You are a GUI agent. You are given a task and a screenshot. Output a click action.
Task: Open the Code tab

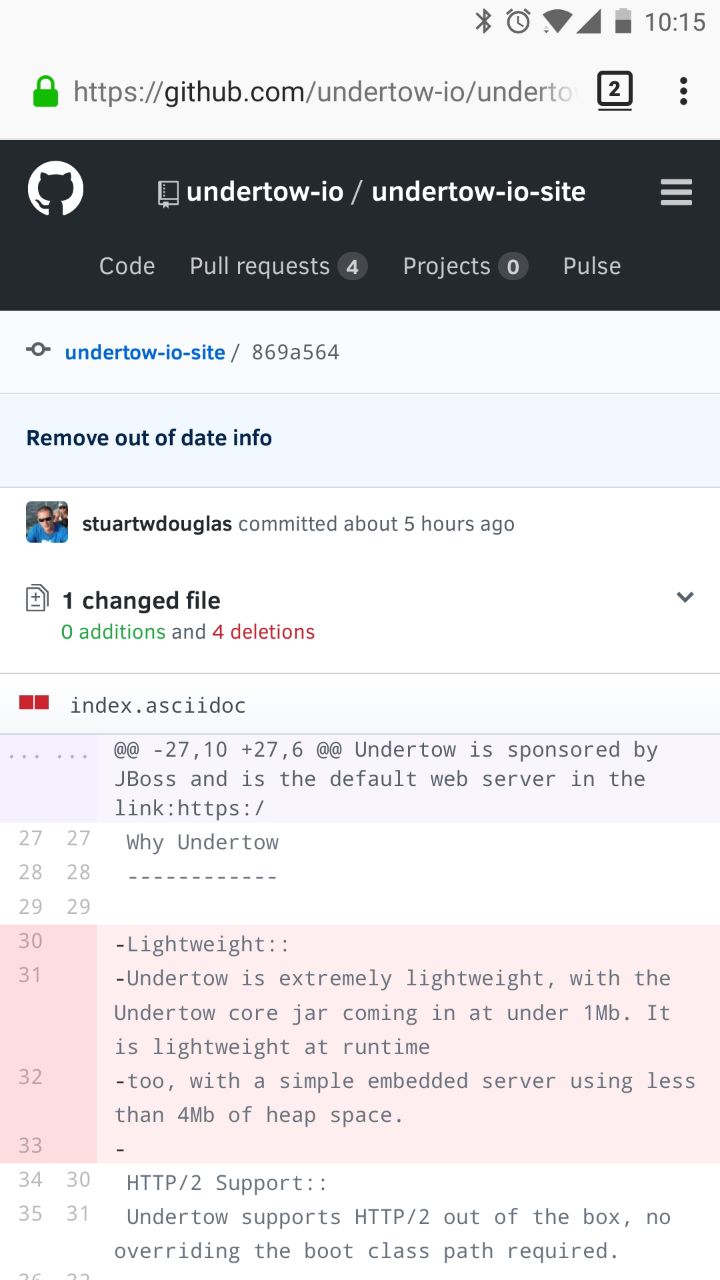click(127, 266)
